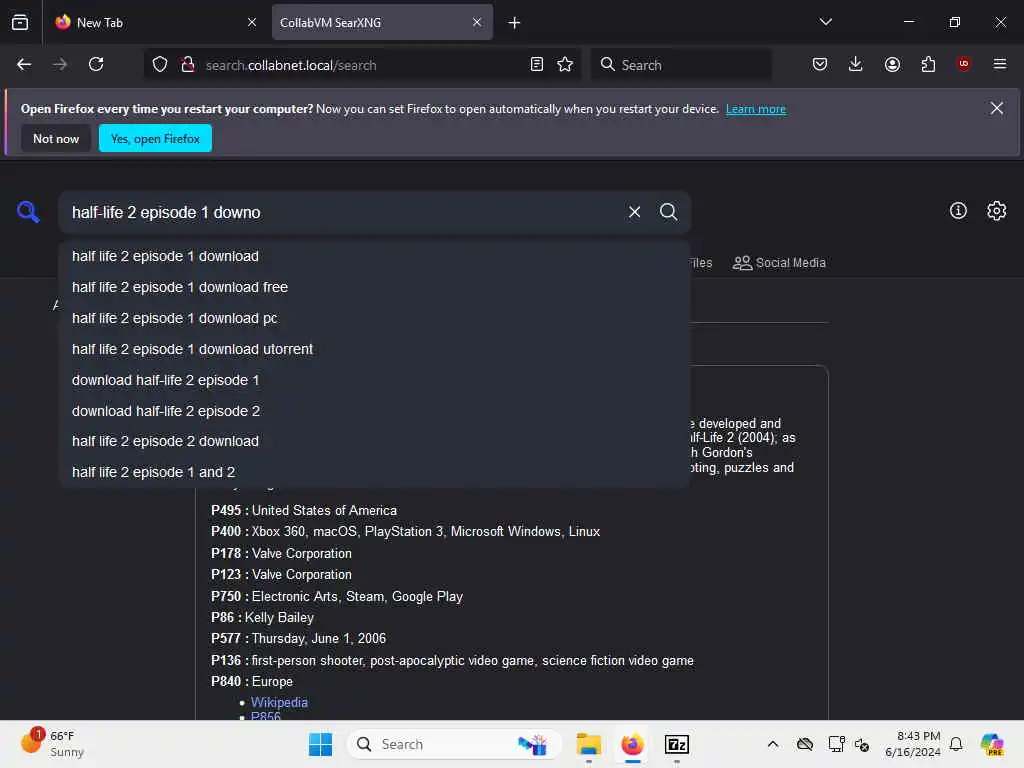
Task: Click the "P577 : Thursday, June 1, 2006" row
Action: (x=298, y=638)
